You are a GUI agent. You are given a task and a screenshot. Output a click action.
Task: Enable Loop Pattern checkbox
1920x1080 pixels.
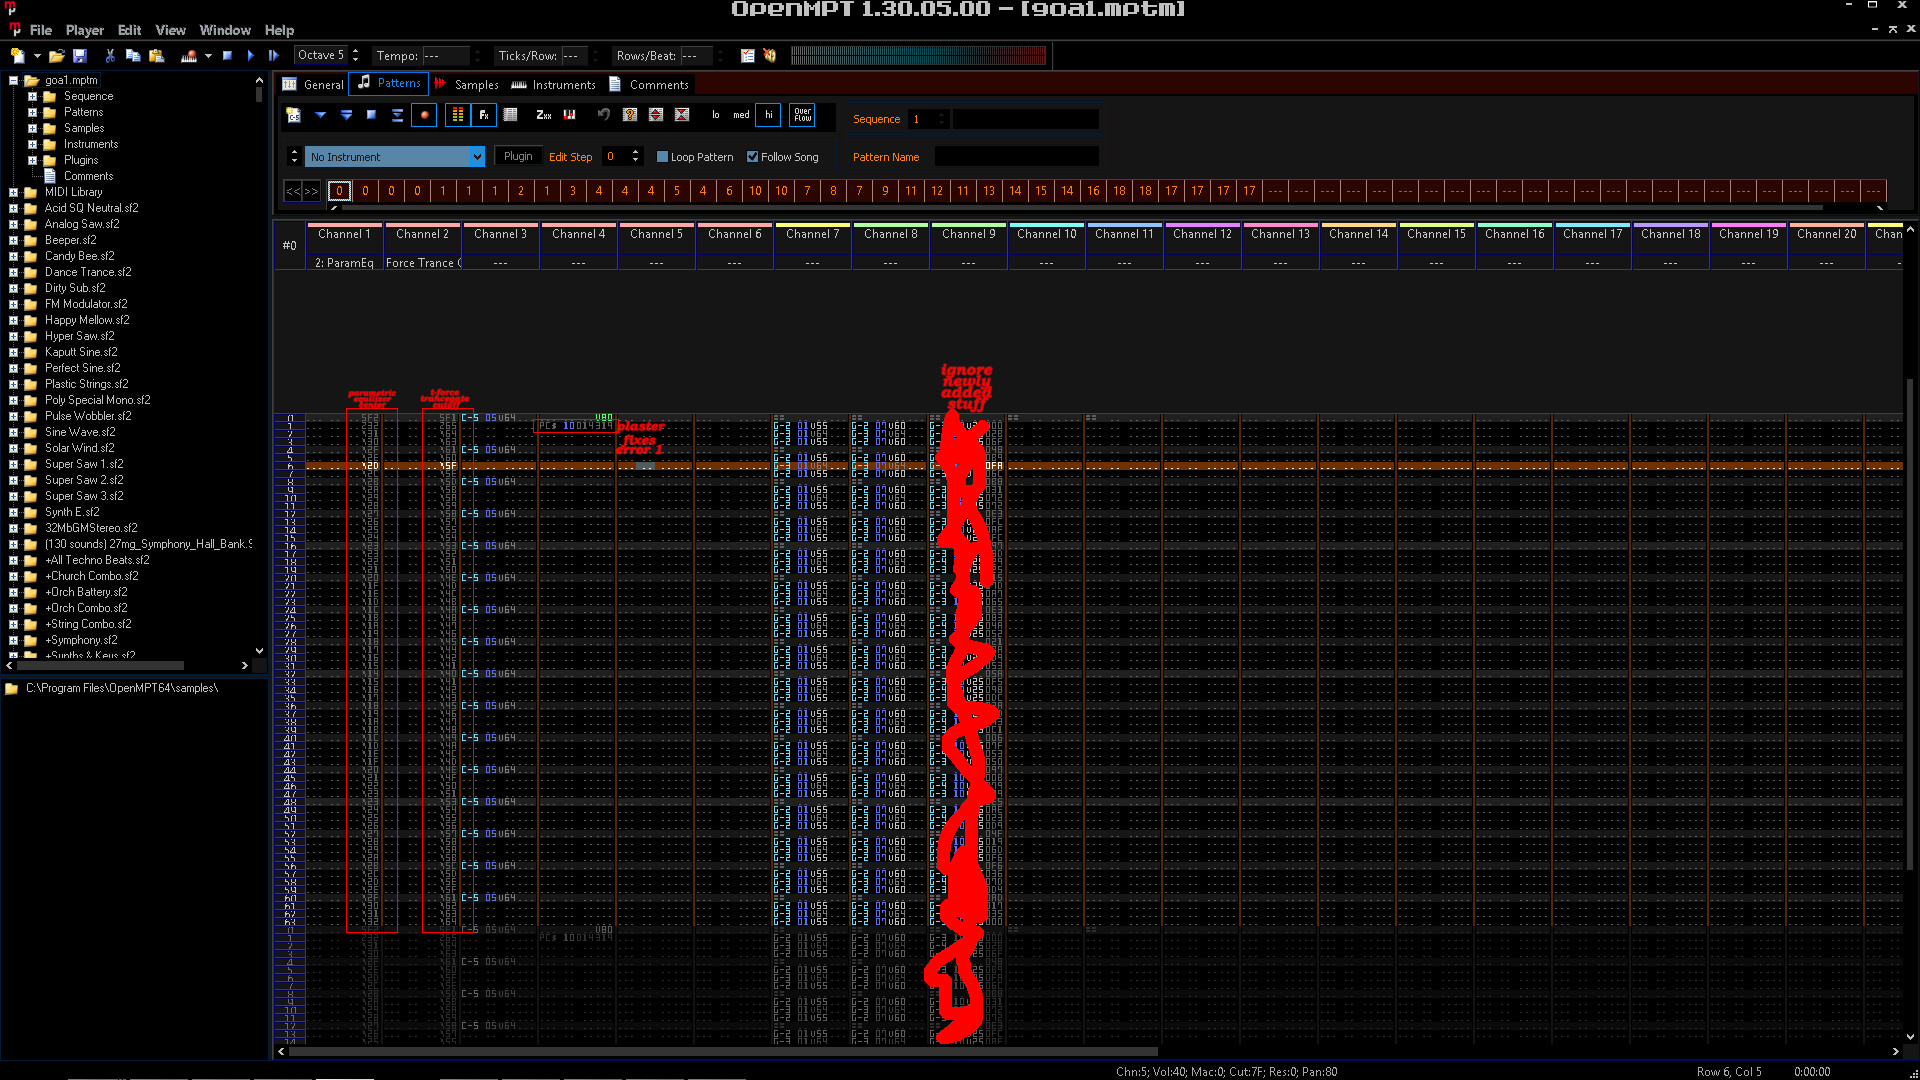click(x=662, y=157)
